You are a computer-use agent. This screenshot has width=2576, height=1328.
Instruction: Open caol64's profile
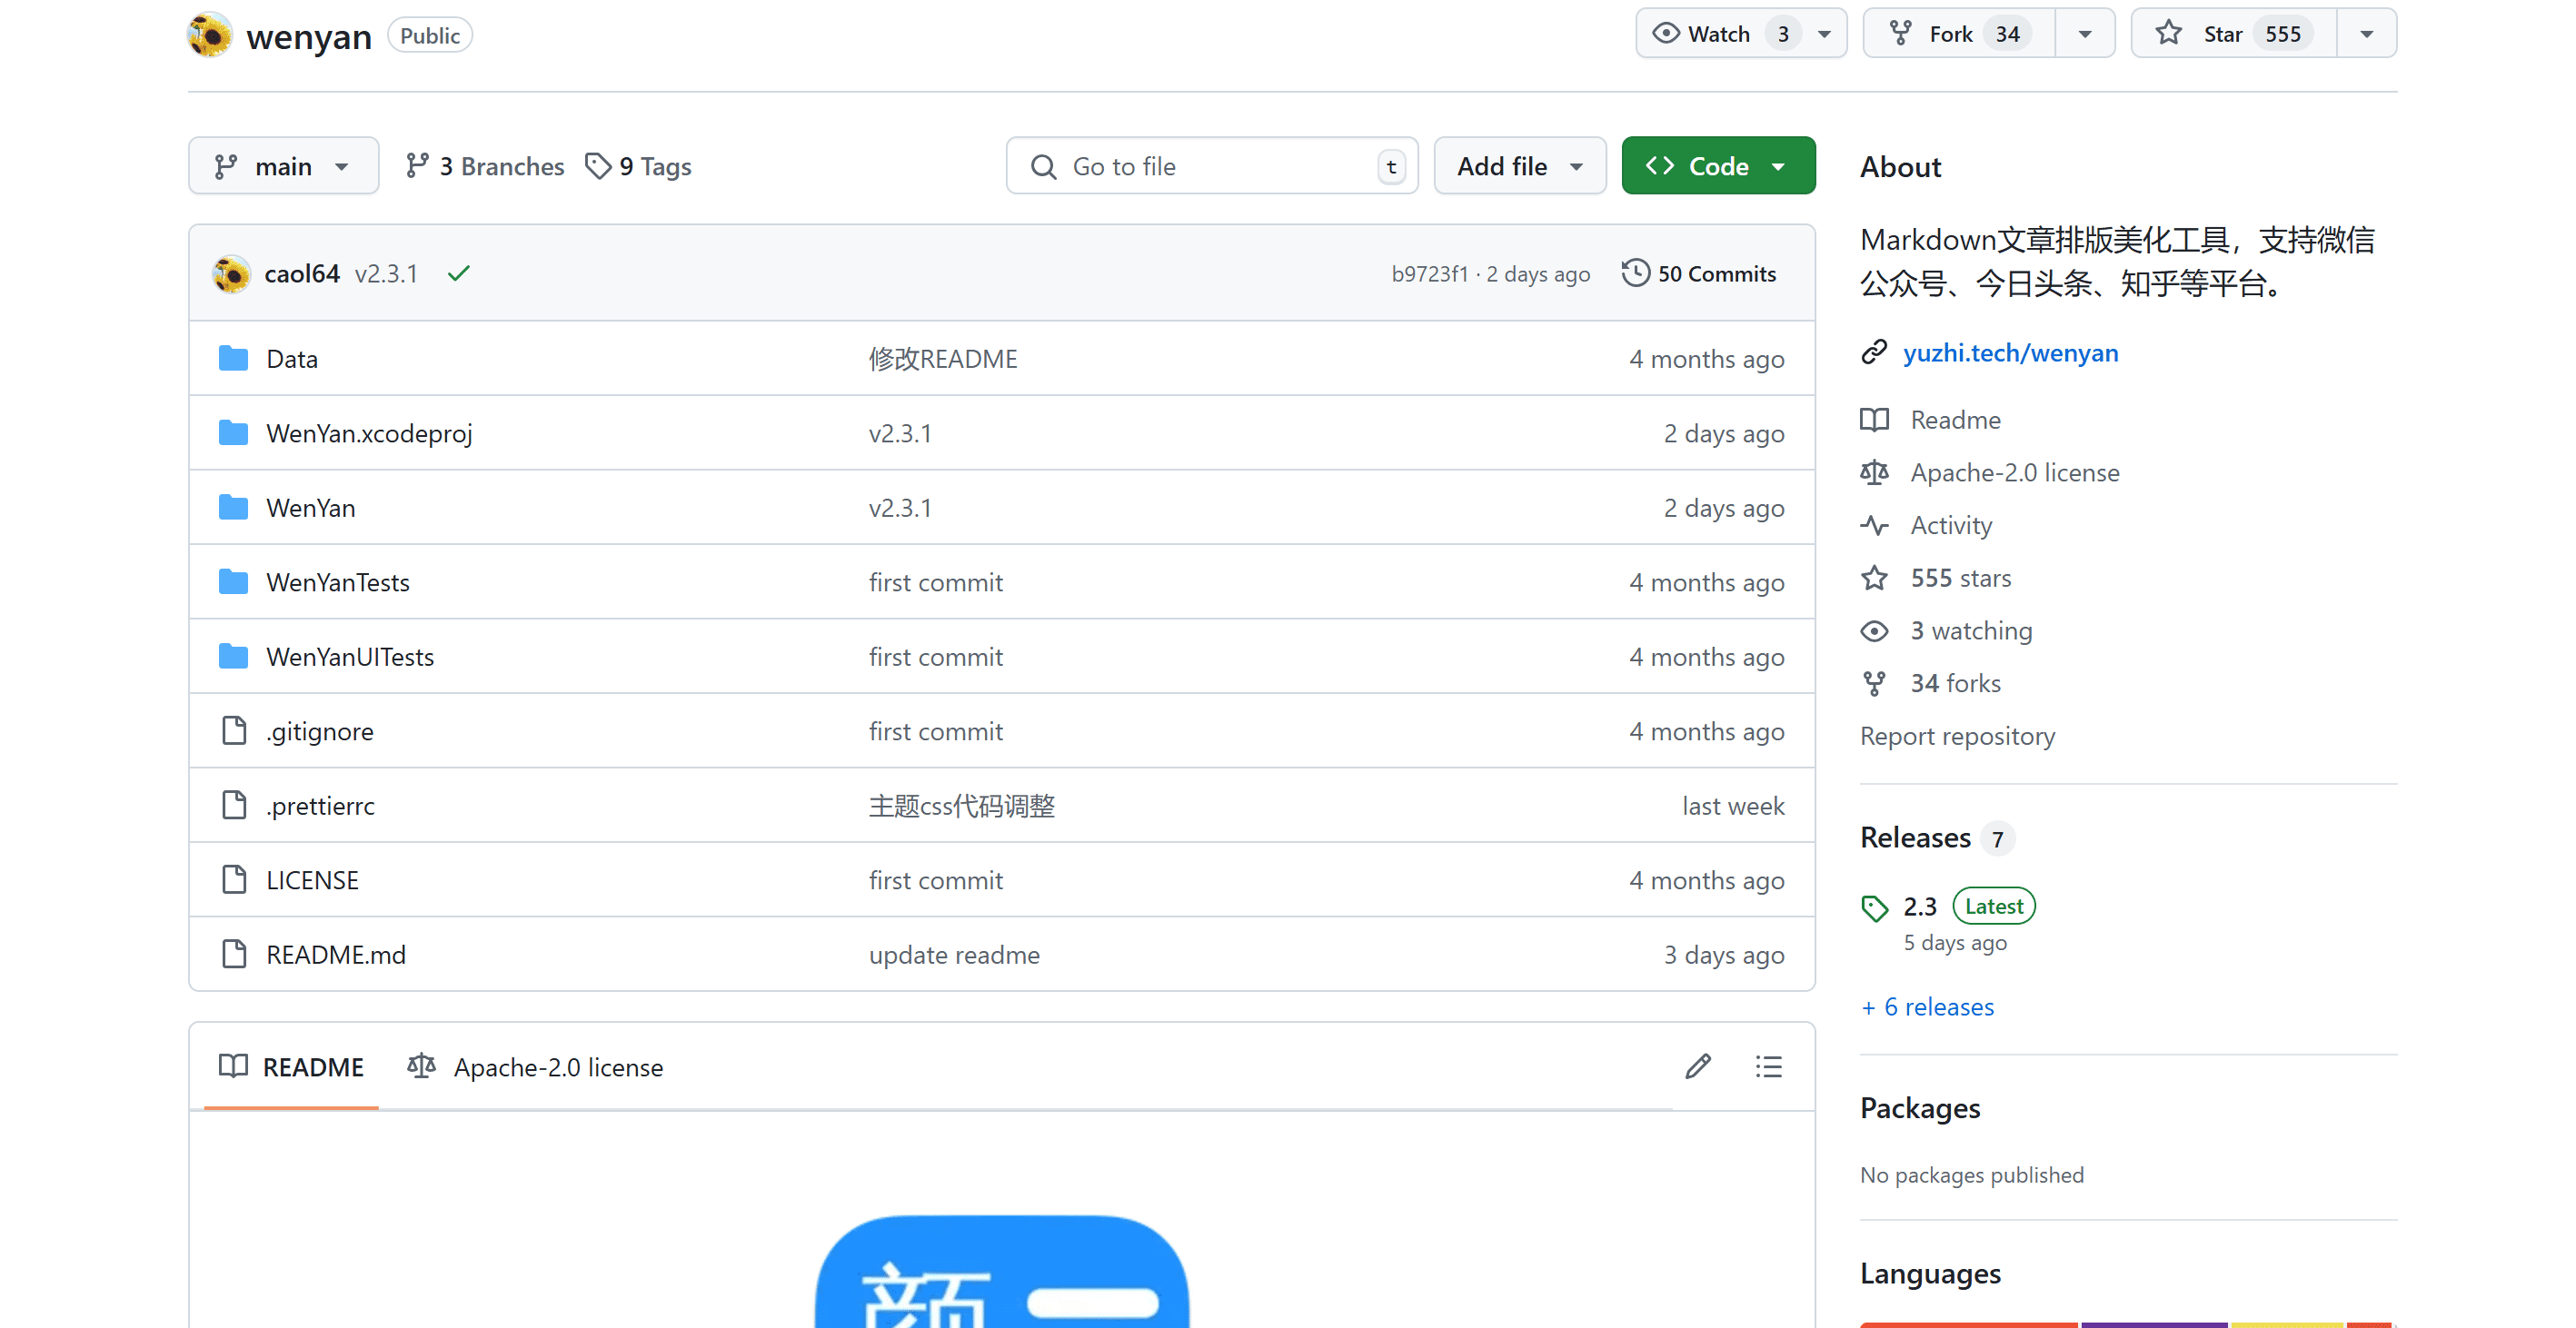[302, 272]
